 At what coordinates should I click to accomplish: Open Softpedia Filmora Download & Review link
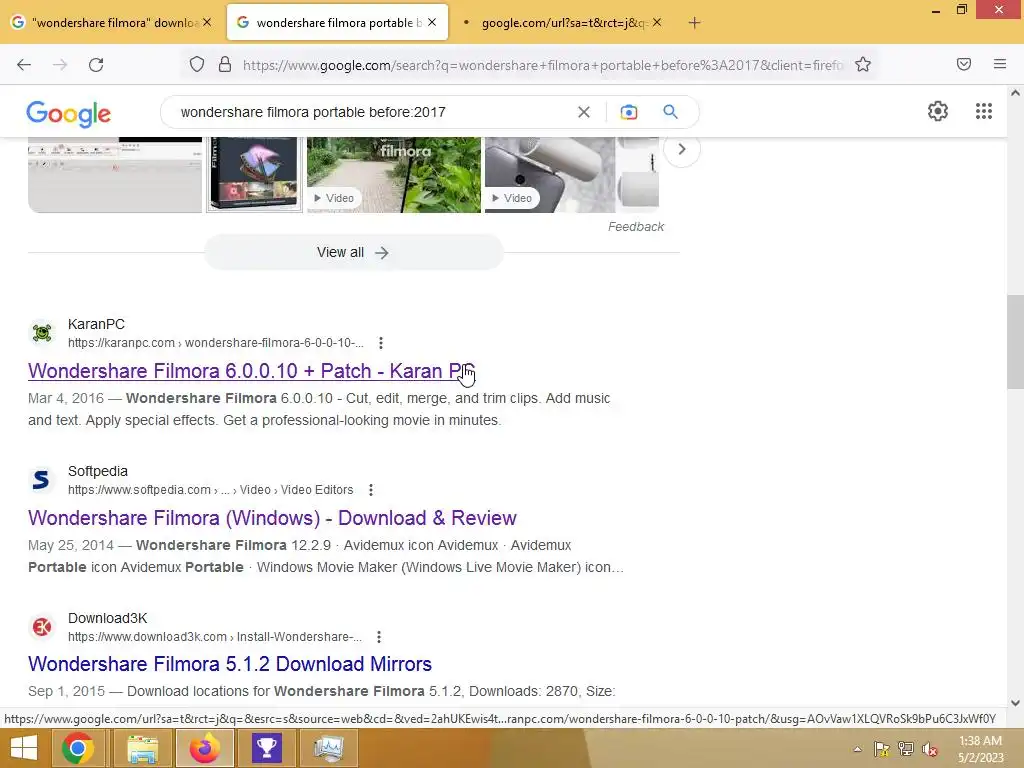272,518
